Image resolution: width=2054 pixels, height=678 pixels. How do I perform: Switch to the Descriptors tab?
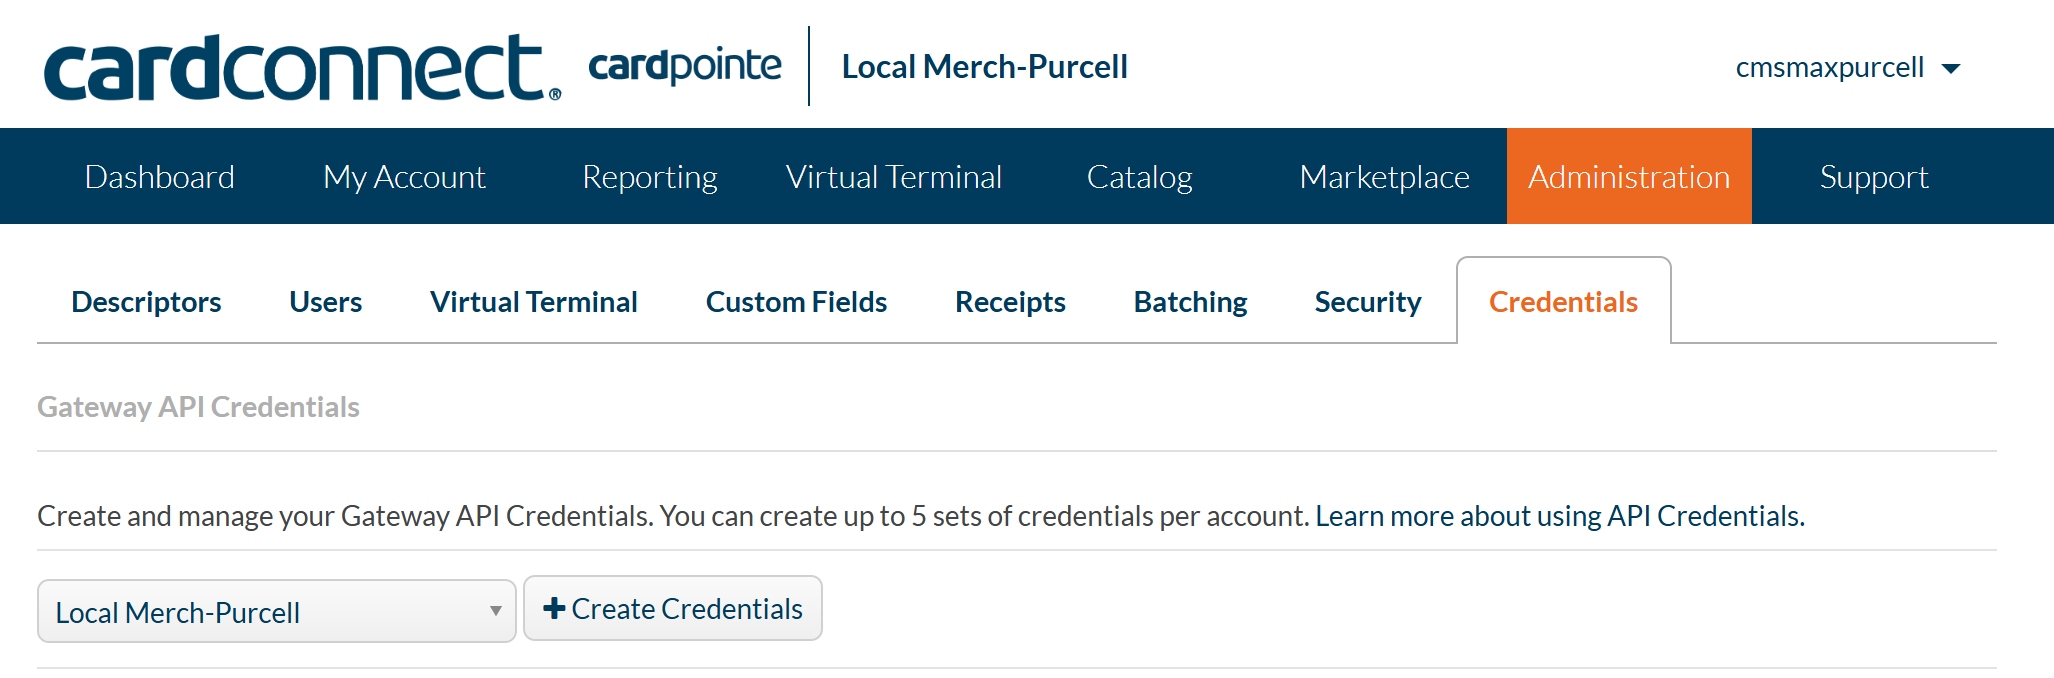[146, 302]
